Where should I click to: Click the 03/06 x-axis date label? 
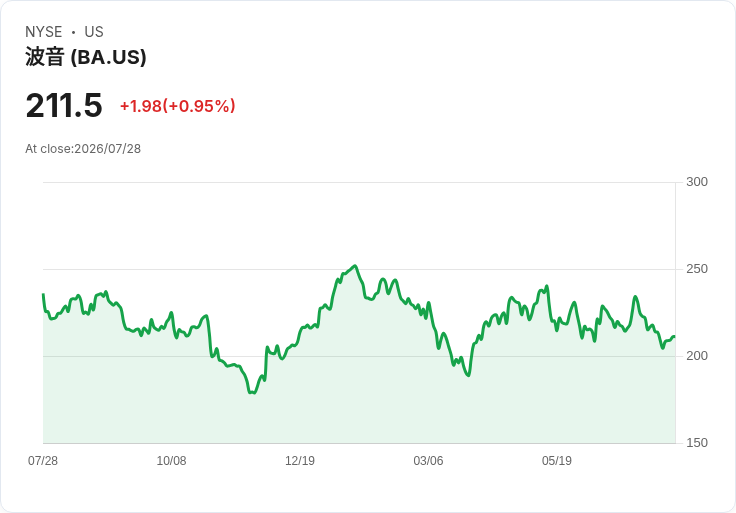coord(428,460)
